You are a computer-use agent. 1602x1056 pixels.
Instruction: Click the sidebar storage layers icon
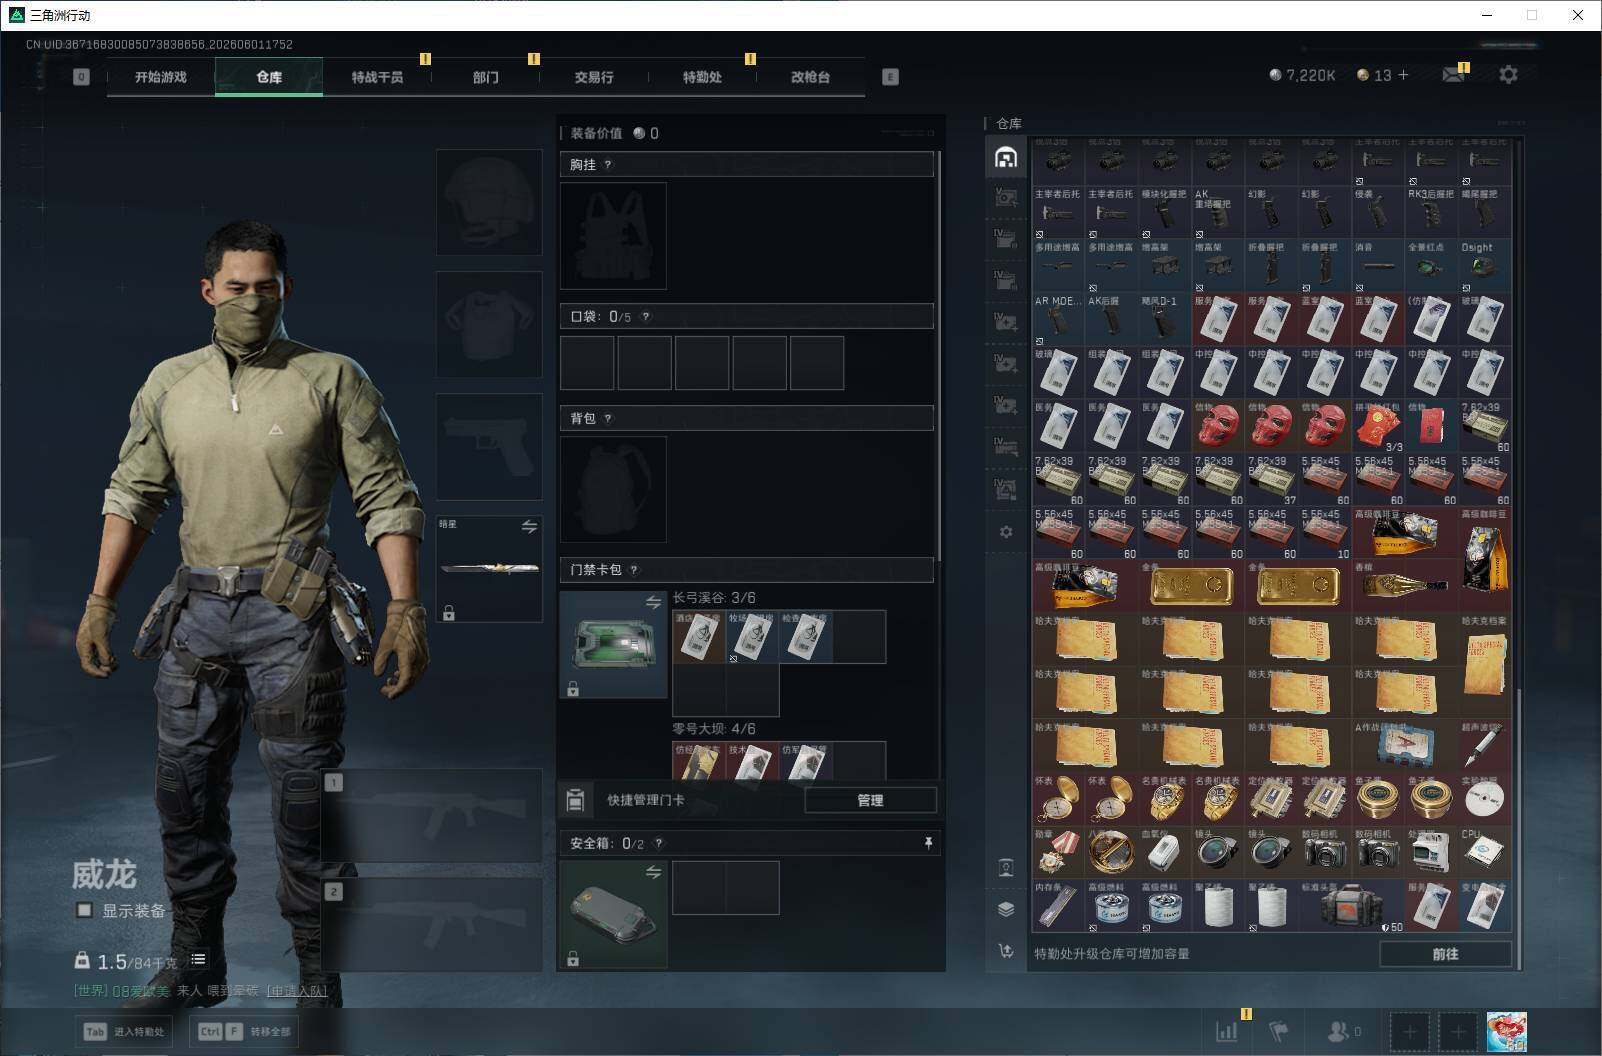tap(1006, 909)
